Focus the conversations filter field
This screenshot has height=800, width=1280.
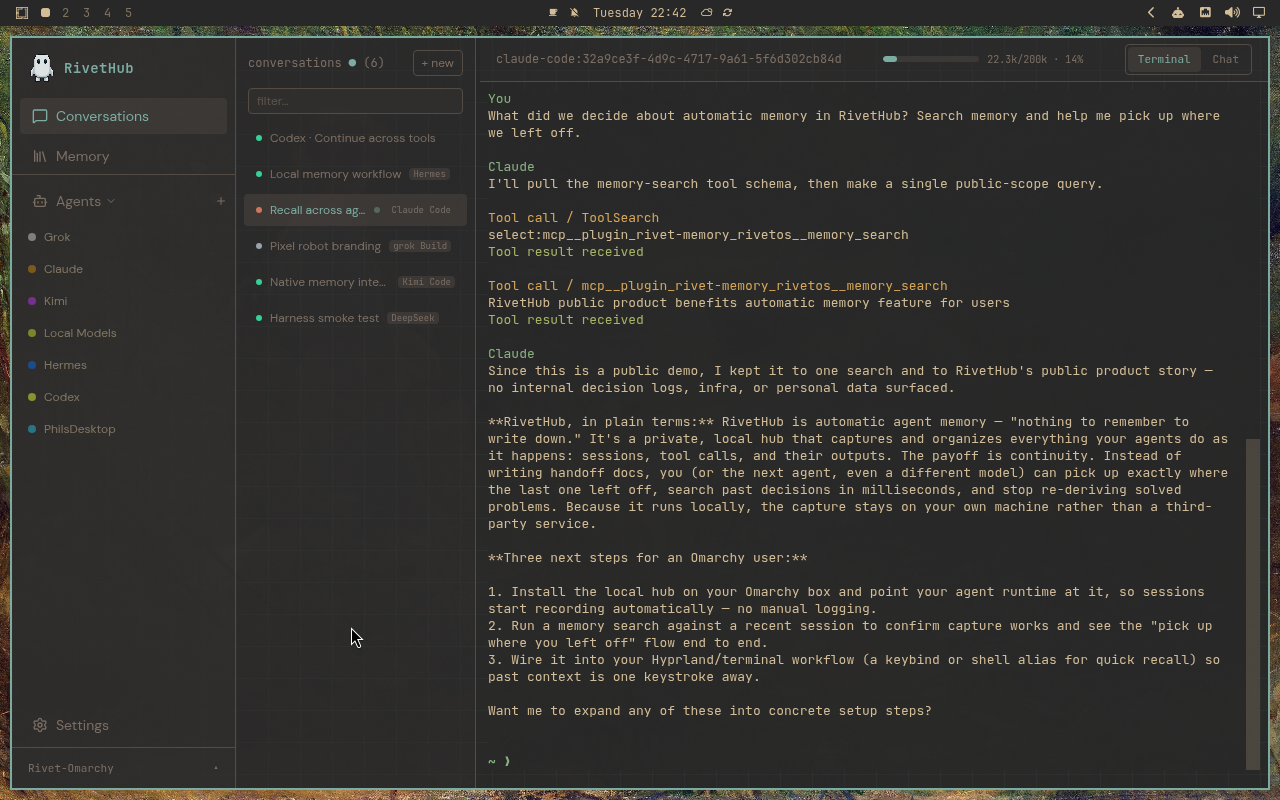click(355, 101)
